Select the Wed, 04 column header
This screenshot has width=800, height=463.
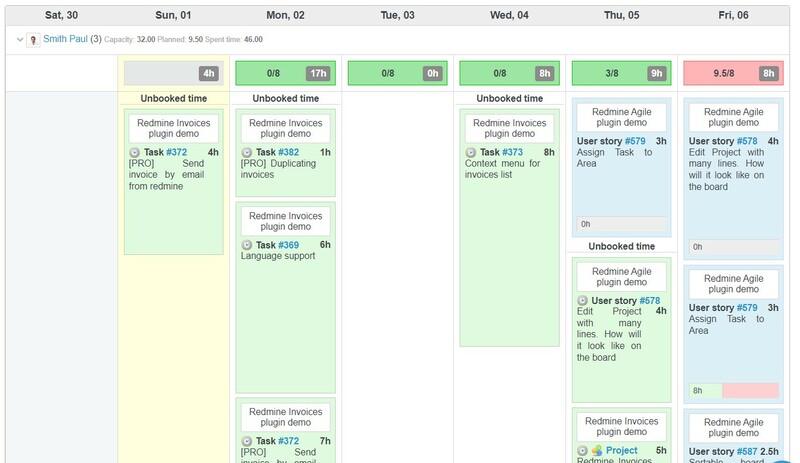510,14
